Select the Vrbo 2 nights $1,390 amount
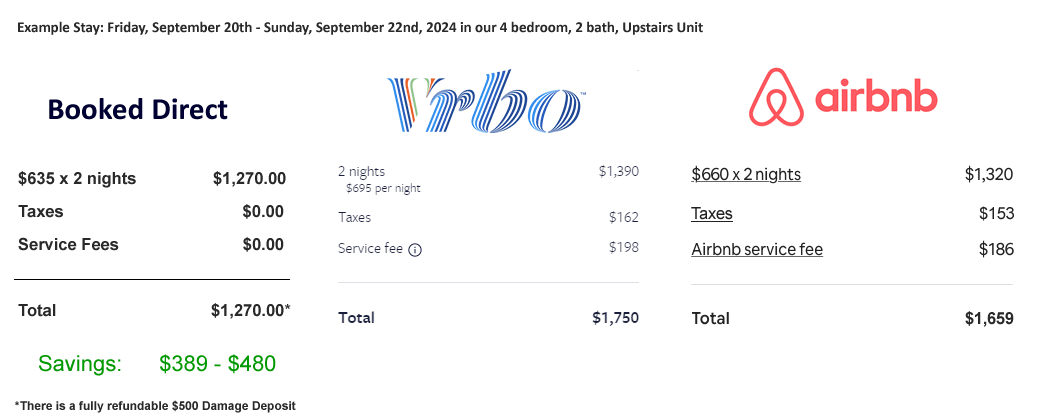Screen dimensions: 1040x420 pos(618,171)
